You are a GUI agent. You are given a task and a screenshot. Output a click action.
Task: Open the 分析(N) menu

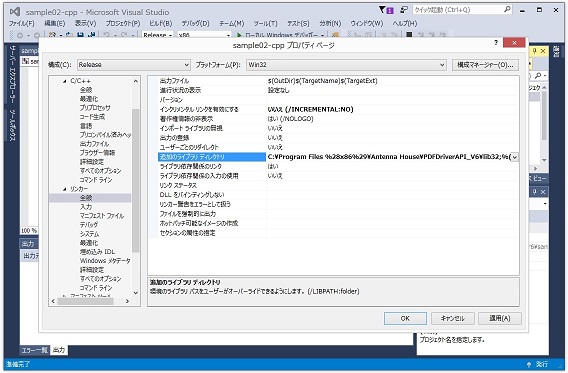pyautogui.click(x=330, y=23)
